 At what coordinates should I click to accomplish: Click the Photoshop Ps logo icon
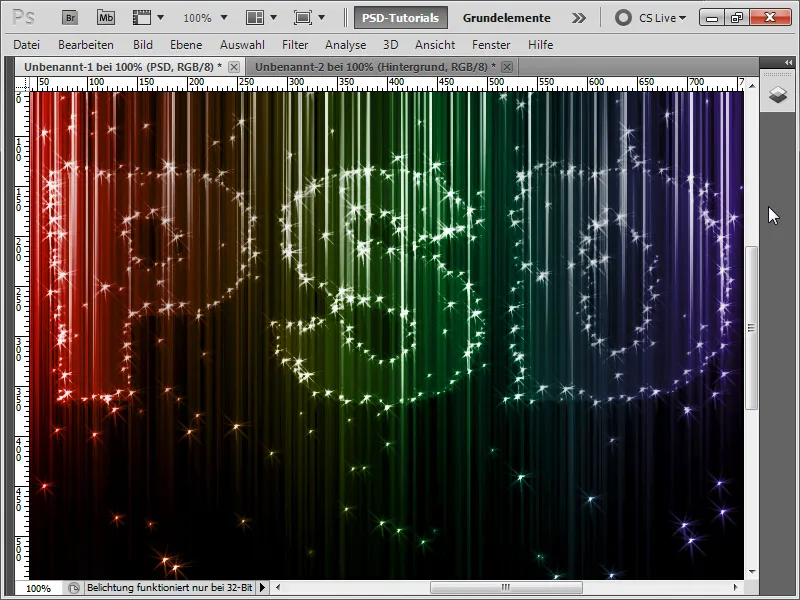pyautogui.click(x=23, y=18)
